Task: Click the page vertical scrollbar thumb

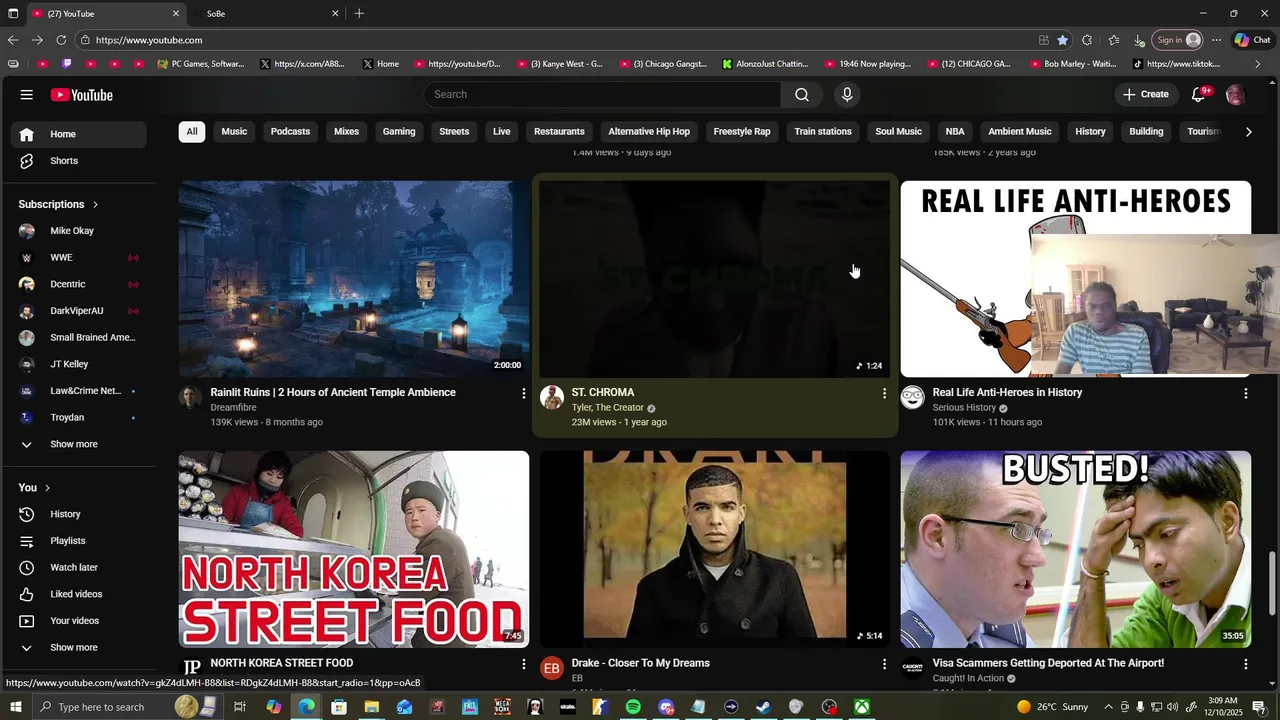Action: coord(1272,585)
